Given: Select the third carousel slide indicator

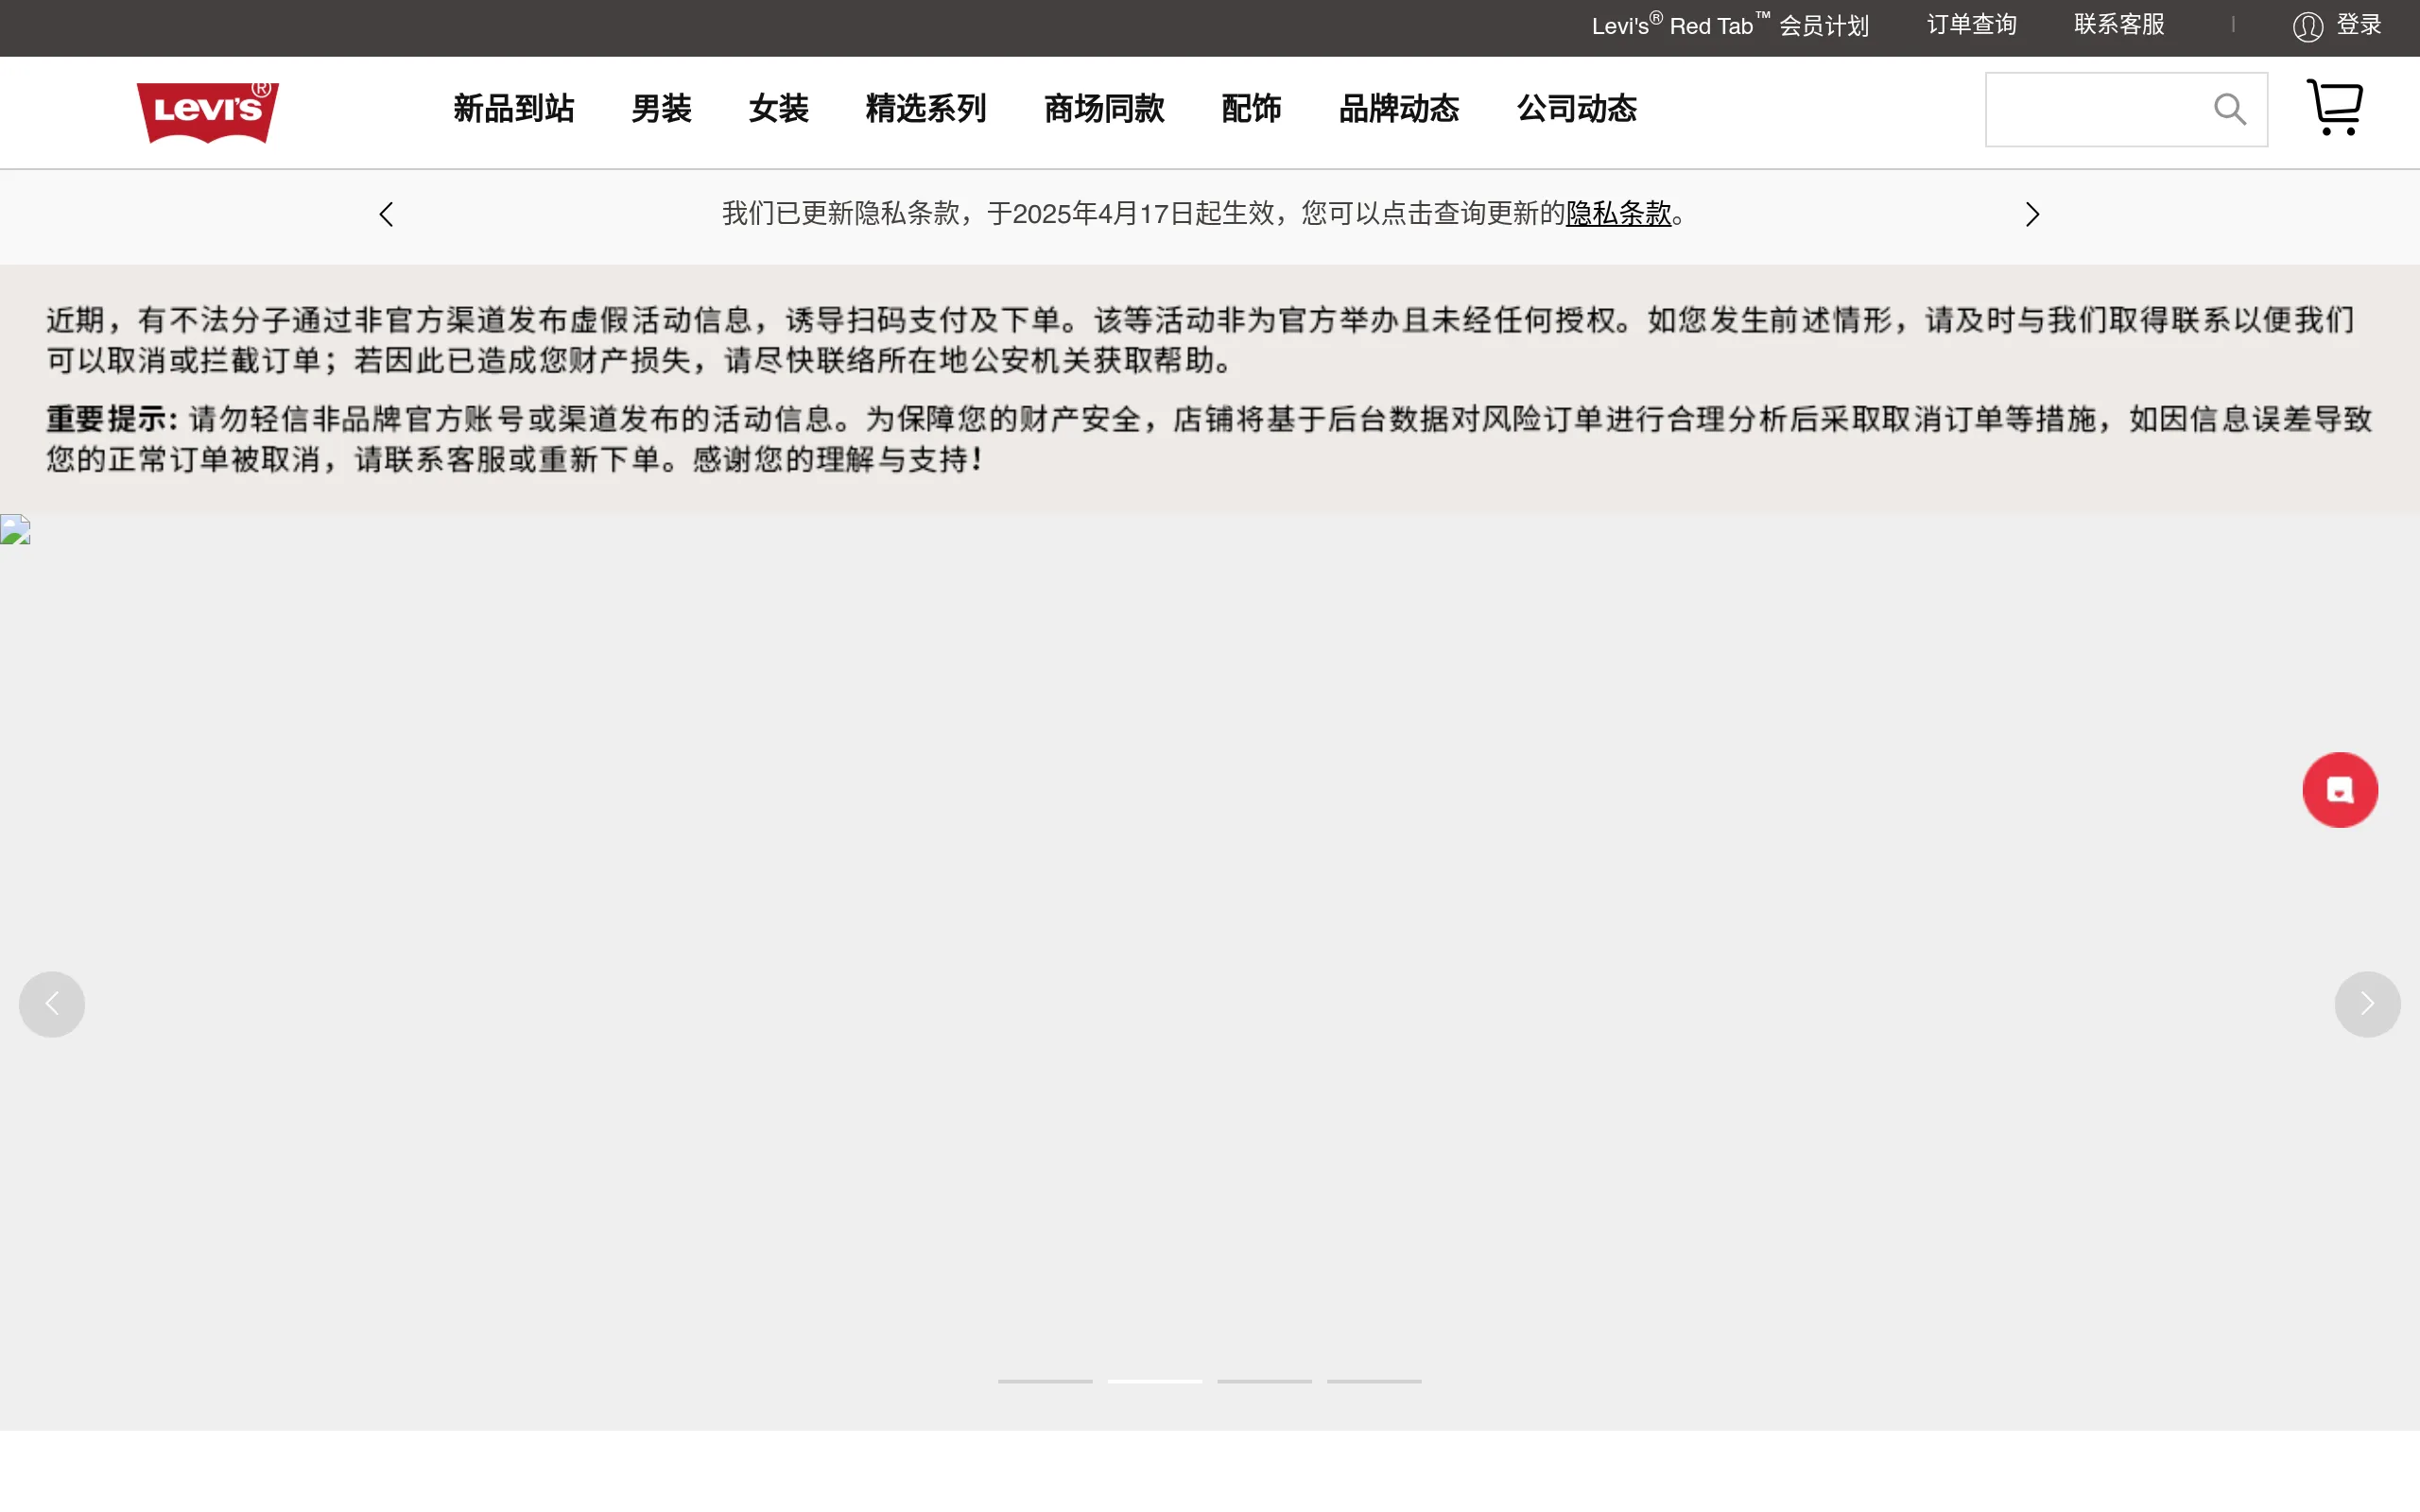Looking at the screenshot, I should coord(1264,1381).
